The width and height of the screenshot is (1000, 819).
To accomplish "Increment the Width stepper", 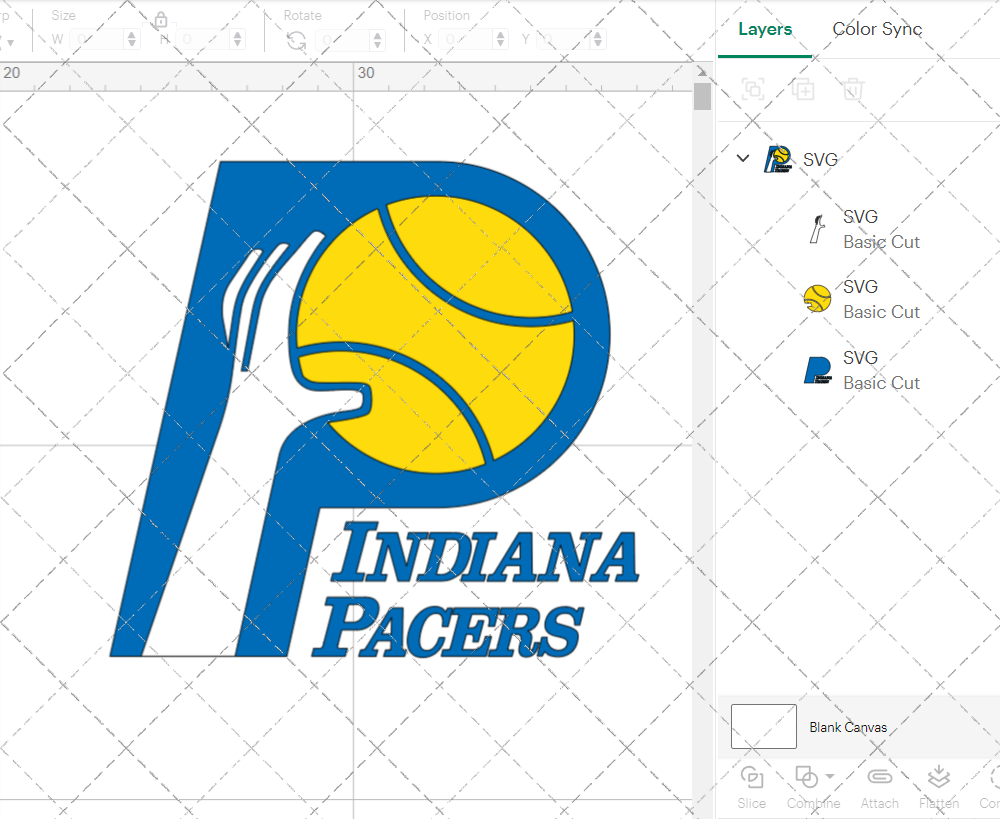I will 132,34.
